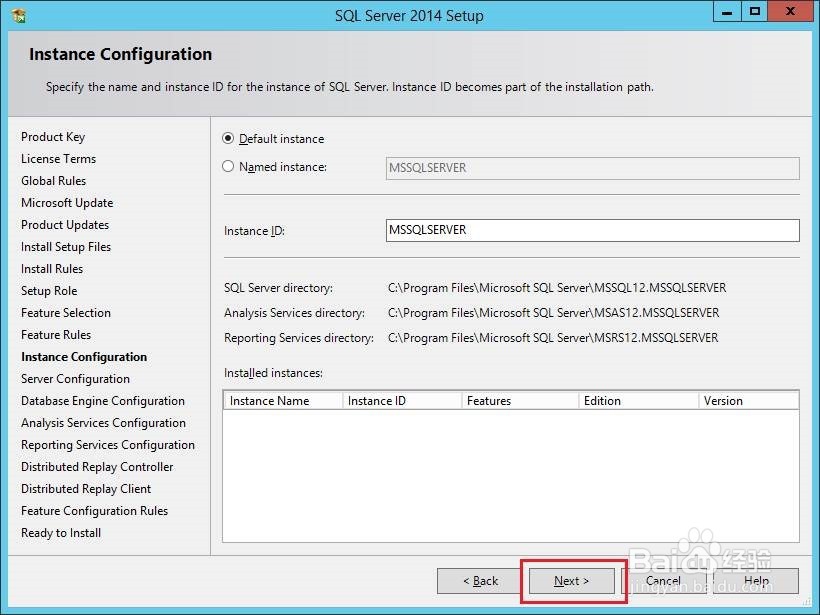Select Distributed Replay Client step
This screenshot has height=615, width=820.
point(86,488)
